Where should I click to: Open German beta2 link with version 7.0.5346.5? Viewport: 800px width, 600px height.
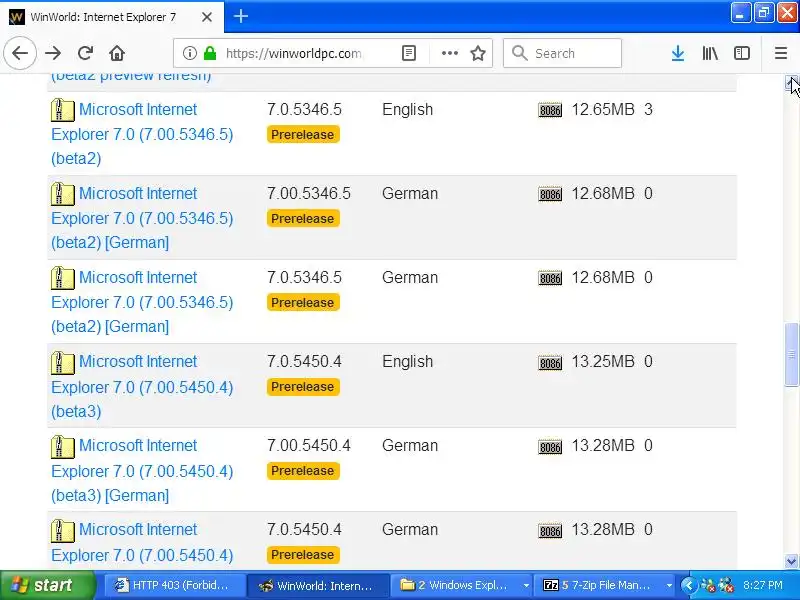click(142, 302)
